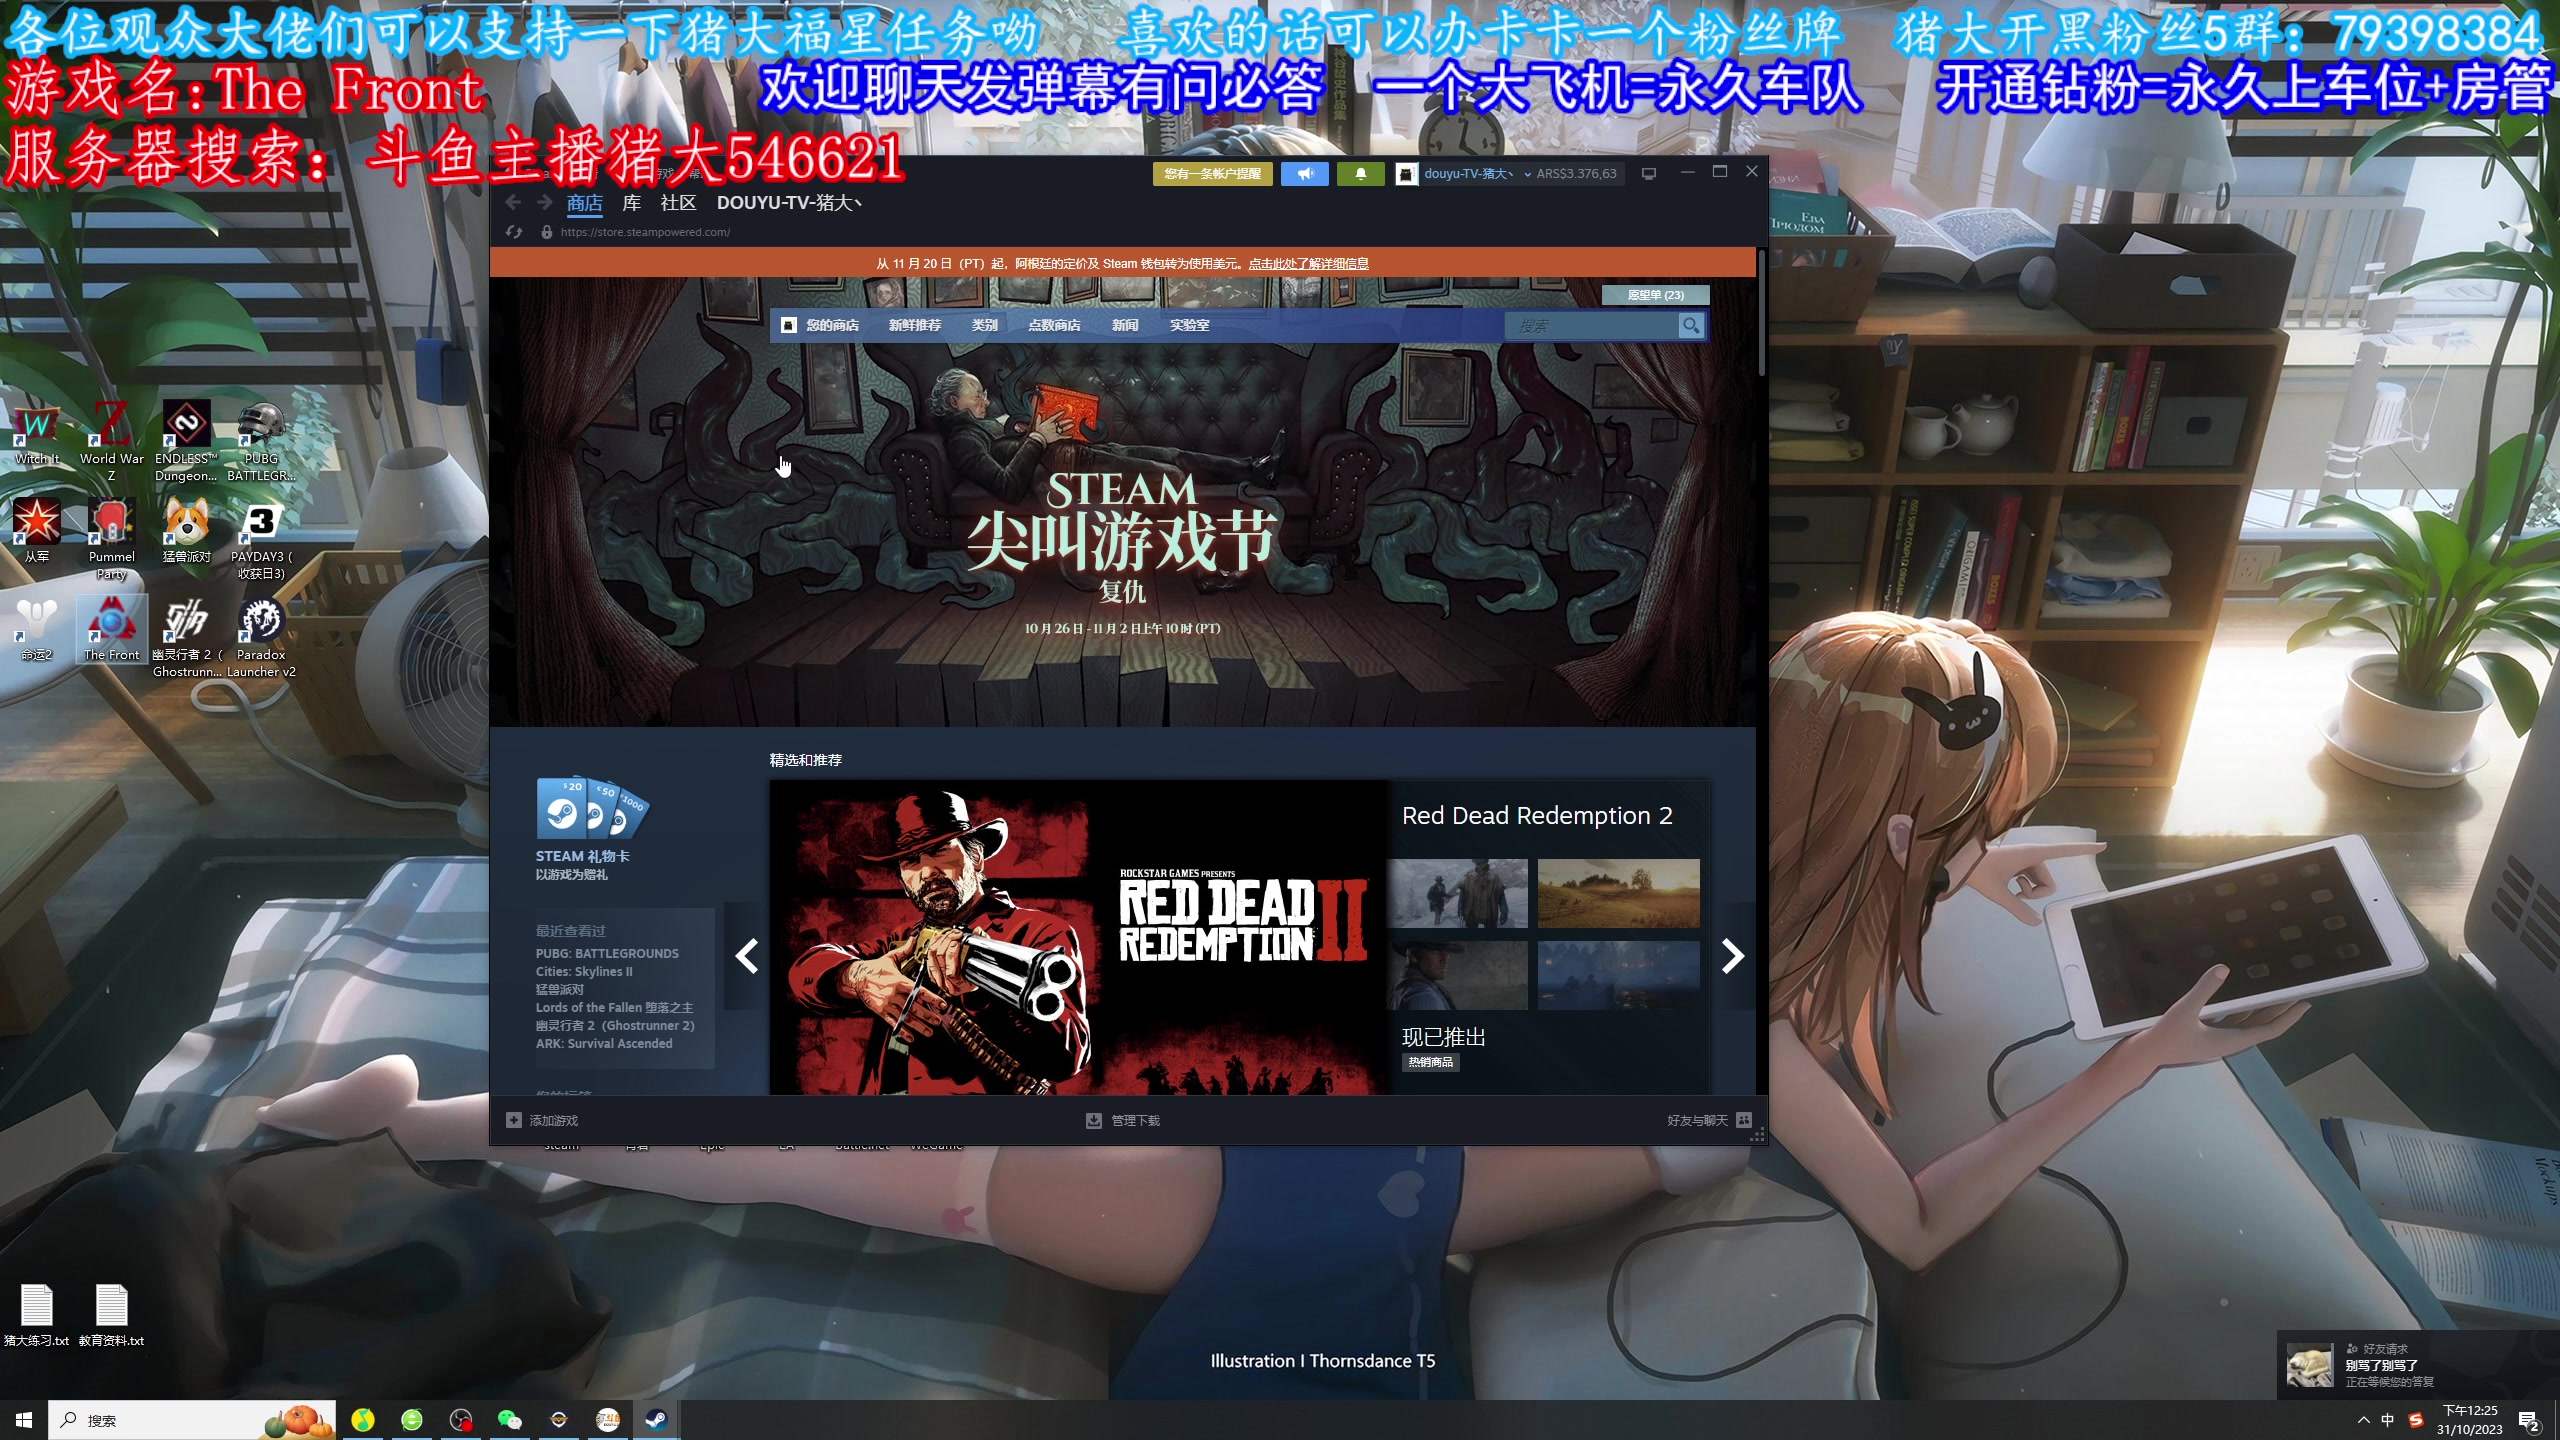Reload the store page with the refresh icon

(514, 232)
